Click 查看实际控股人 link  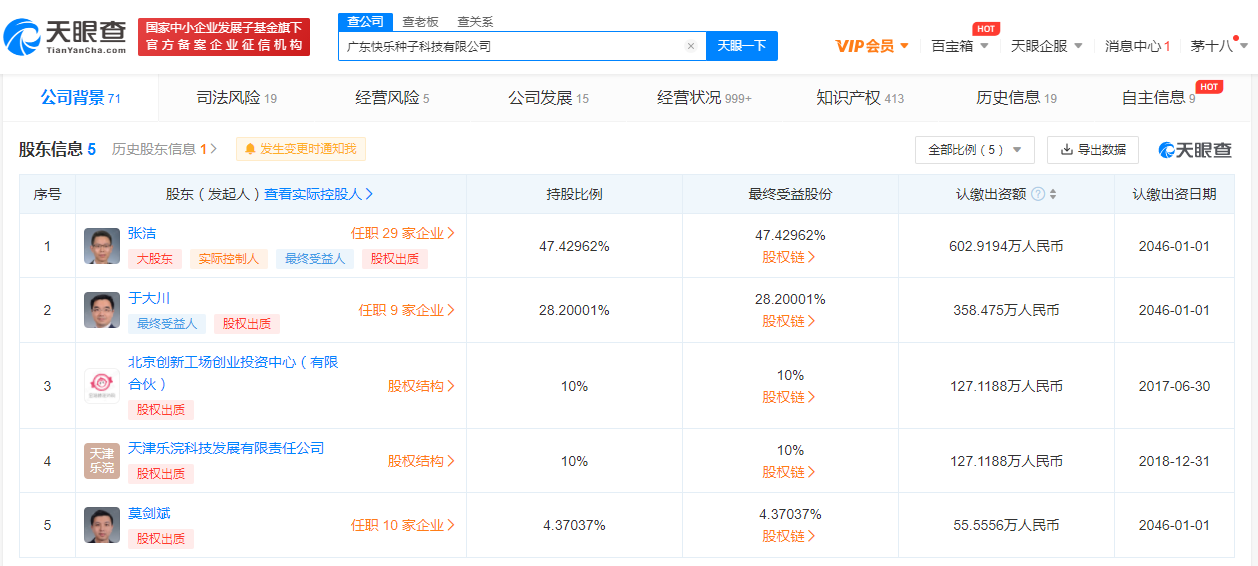[x=319, y=194]
